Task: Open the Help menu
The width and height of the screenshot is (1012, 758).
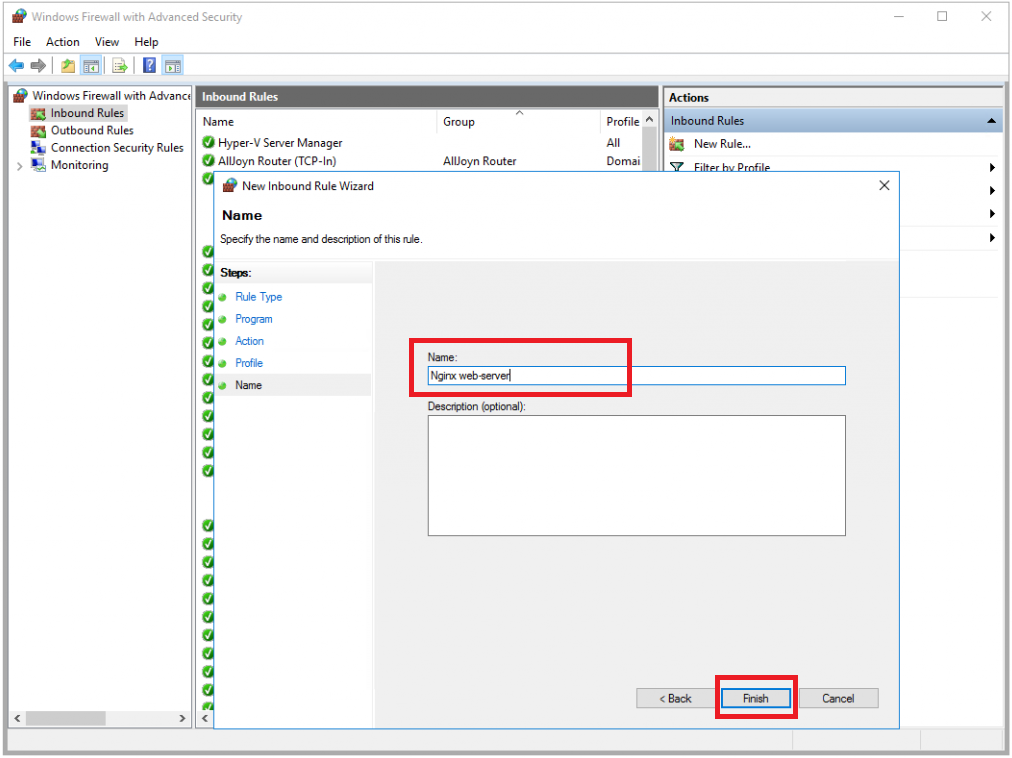Action: coord(147,42)
